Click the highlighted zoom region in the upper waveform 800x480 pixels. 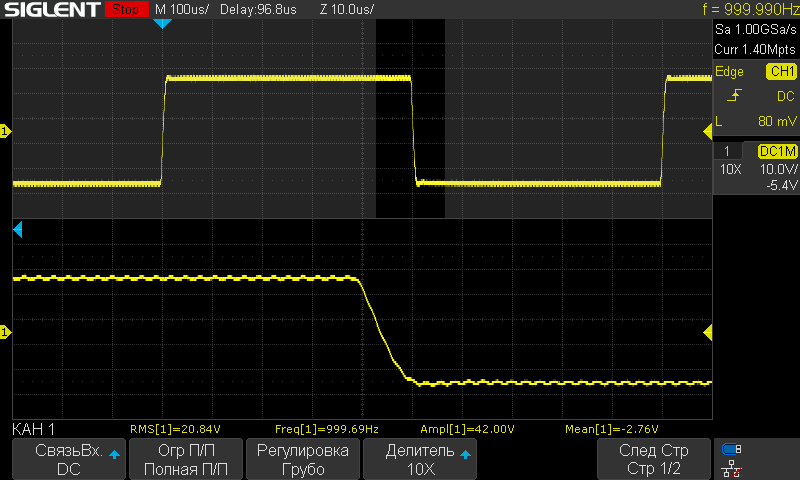pos(410,118)
